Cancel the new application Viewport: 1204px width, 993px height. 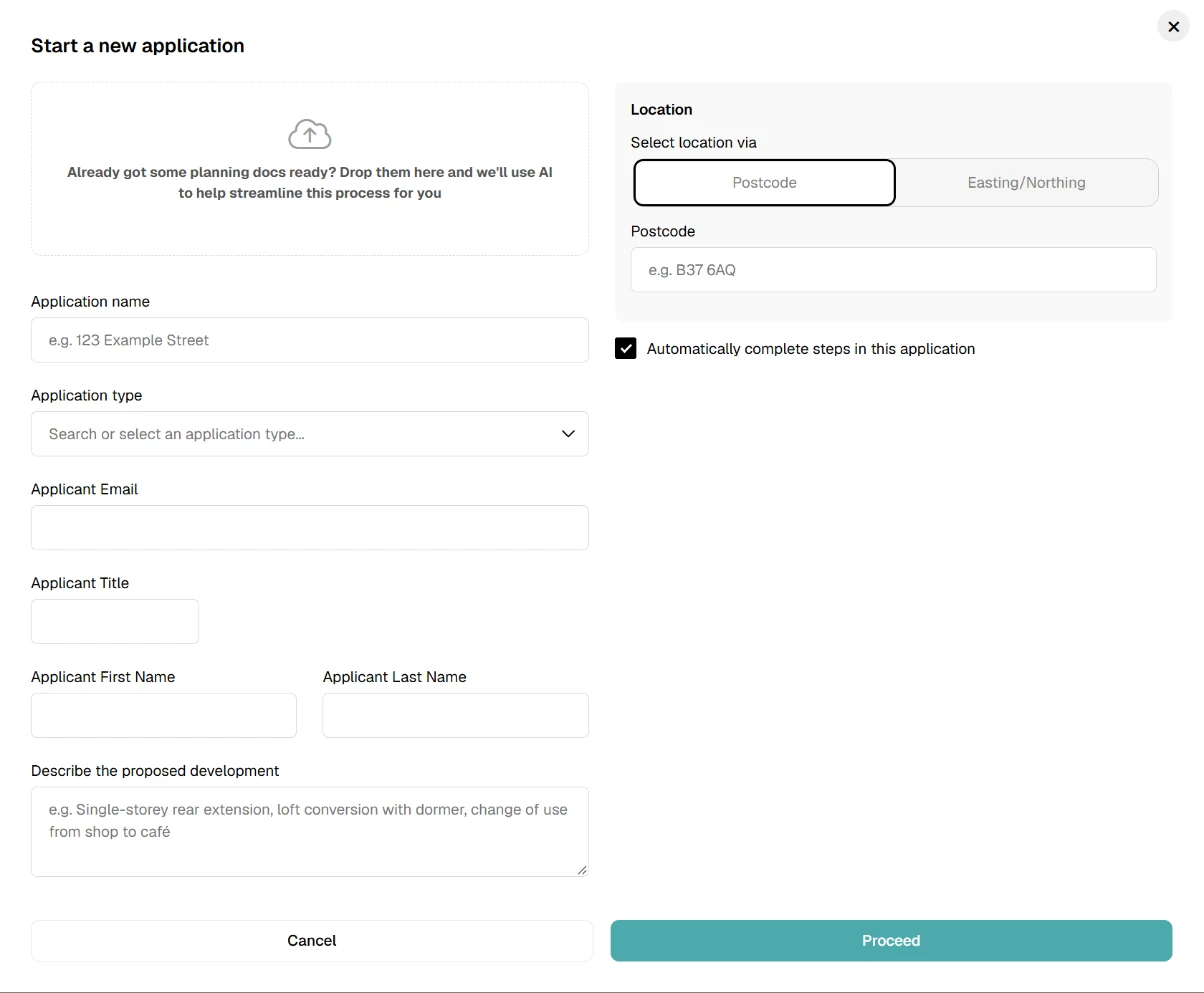[x=312, y=941]
